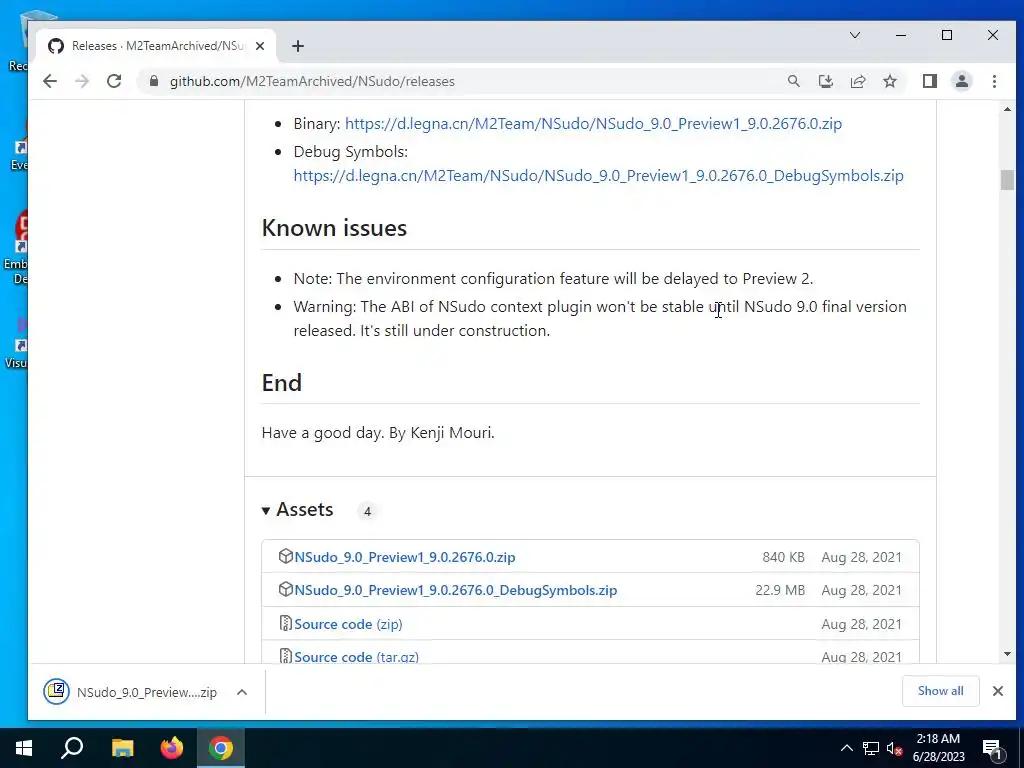Open the zoom magnifier in address bar

[x=793, y=81]
